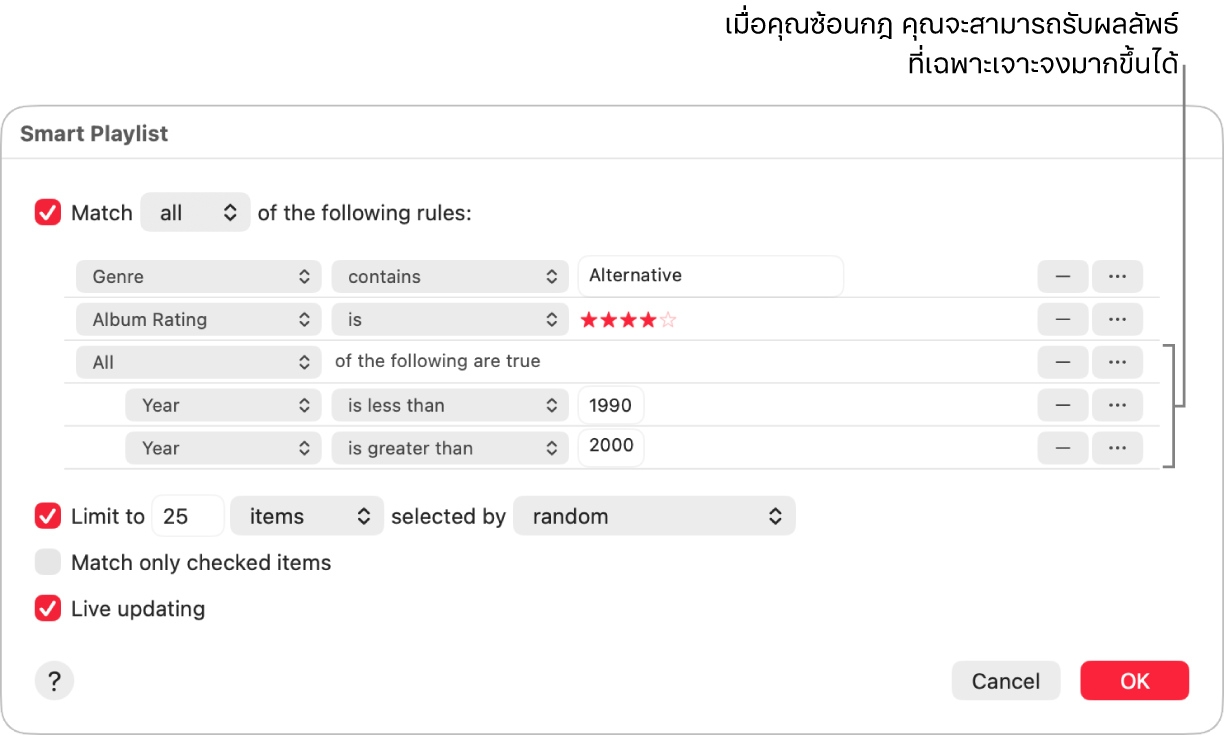Confirm the playlist with OK
The height and width of the screenshot is (737, 1226).
pos(1134,681)
